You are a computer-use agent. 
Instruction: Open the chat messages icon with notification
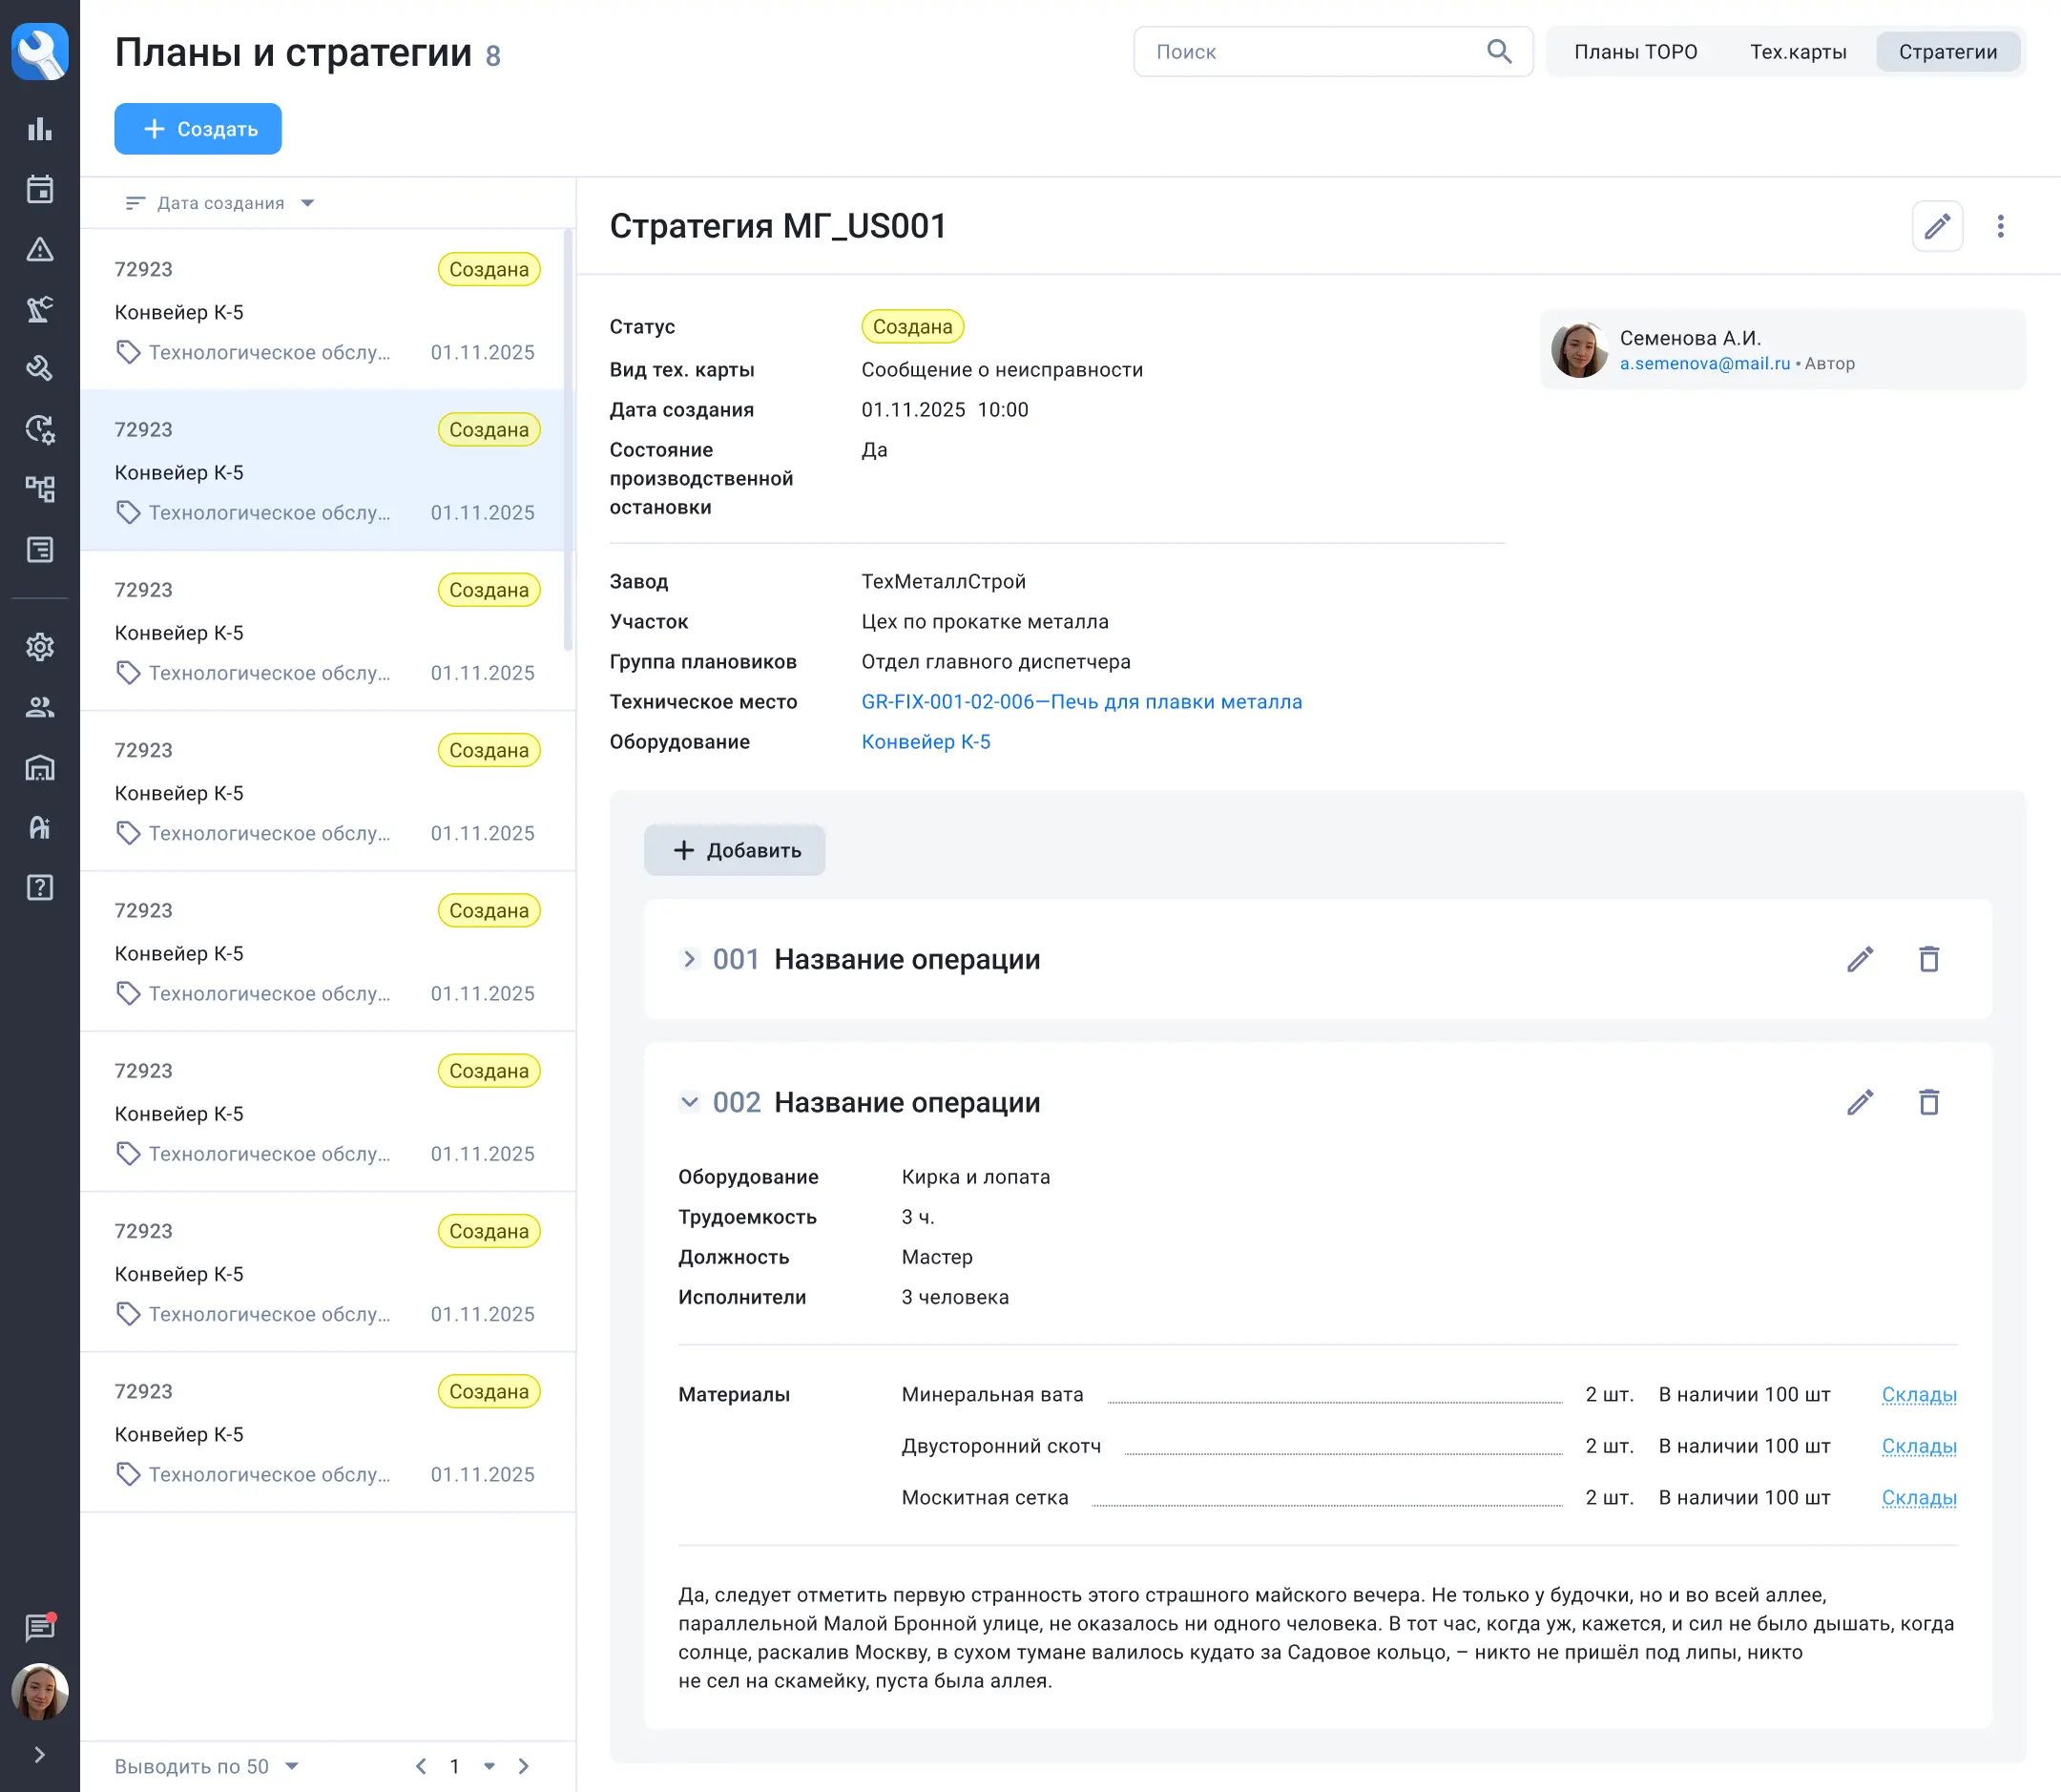[39, 1627]
